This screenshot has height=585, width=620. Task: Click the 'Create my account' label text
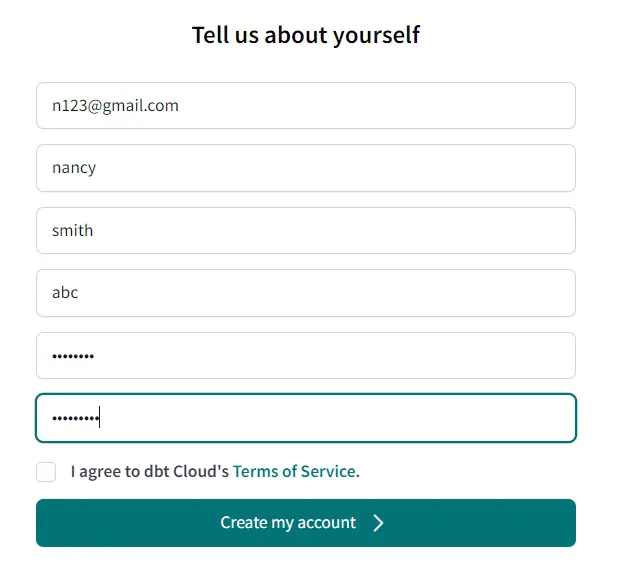[288, 523]
